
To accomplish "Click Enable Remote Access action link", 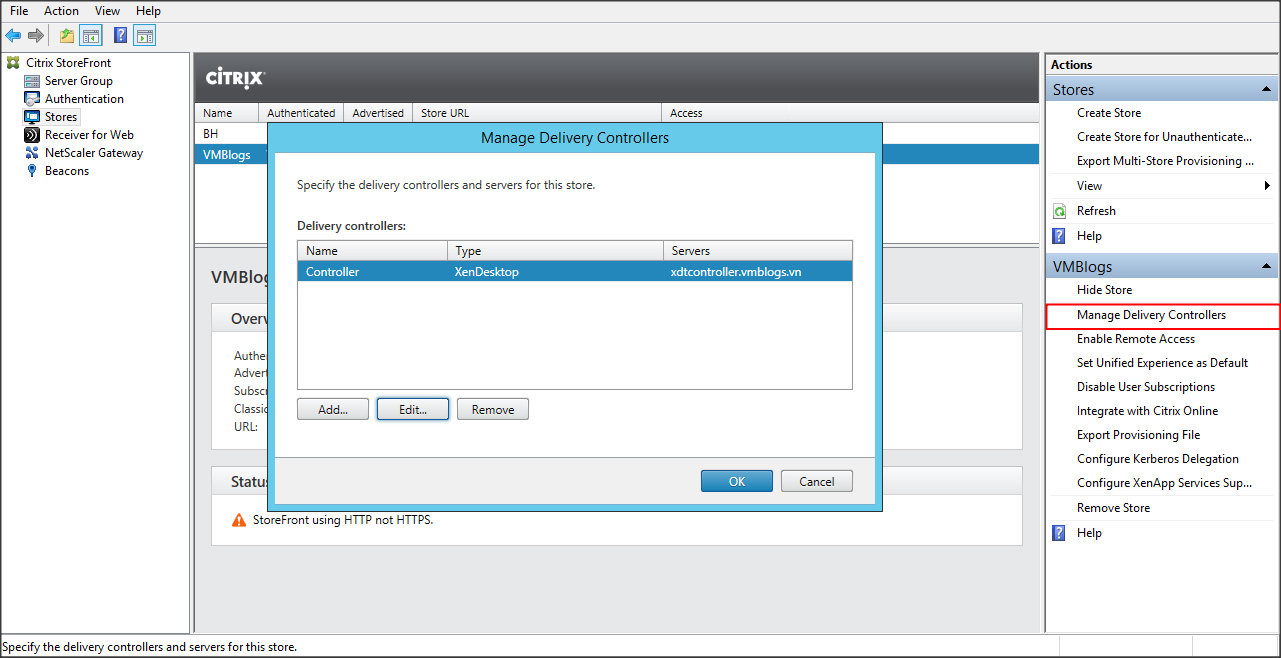I will [1135, 339].
